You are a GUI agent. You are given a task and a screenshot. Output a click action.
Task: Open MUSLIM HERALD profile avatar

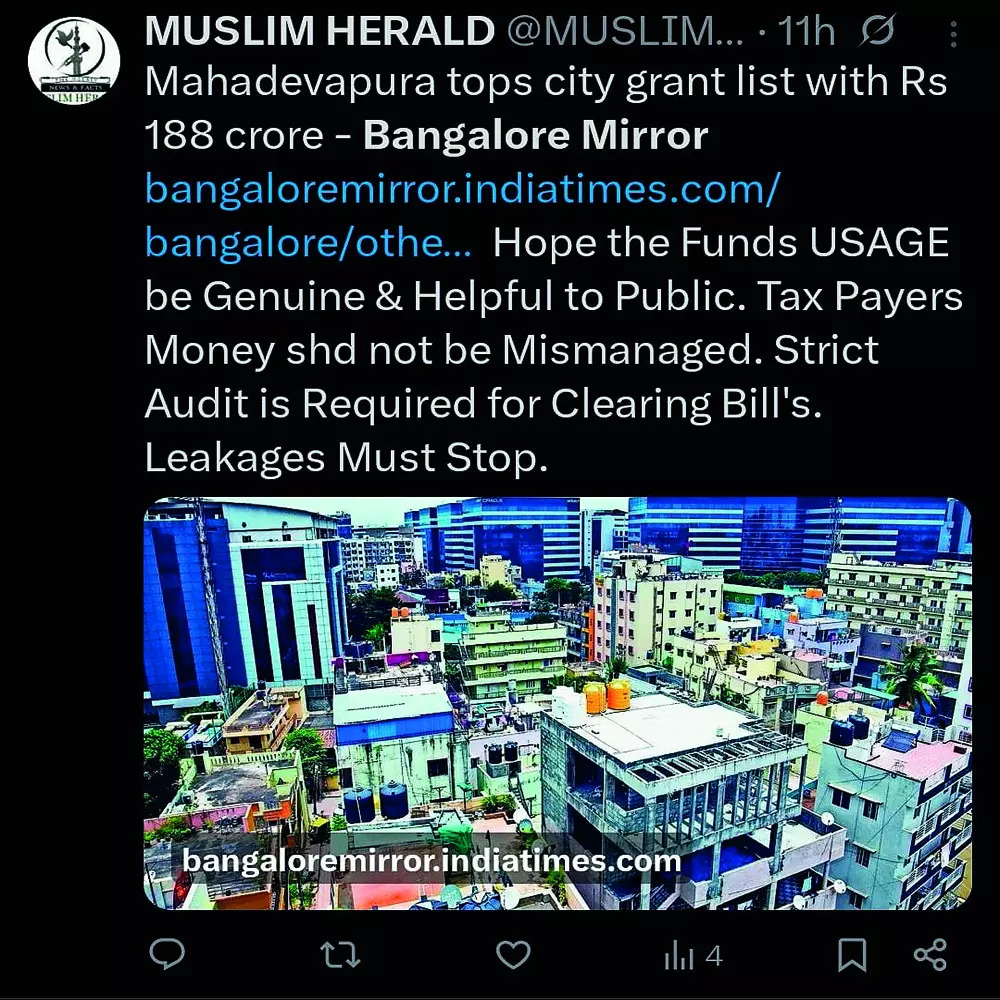(x=74, y=61)
